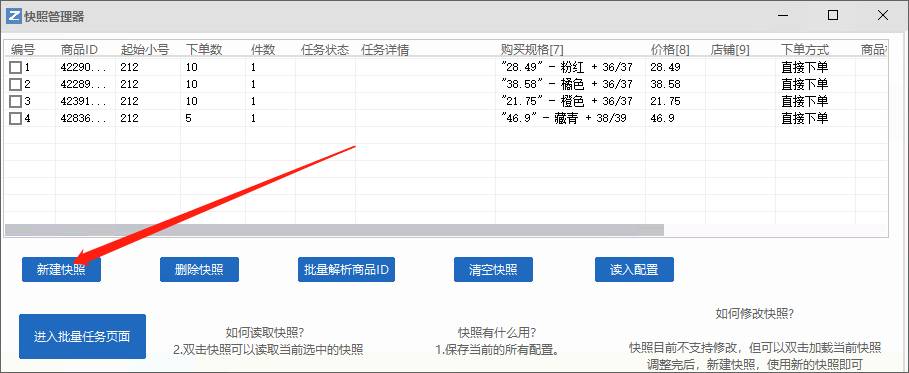The height and width of the screenshot is (373, 909).
Task: Click the 如何读取快照? help text
Action: click(266, 333)
